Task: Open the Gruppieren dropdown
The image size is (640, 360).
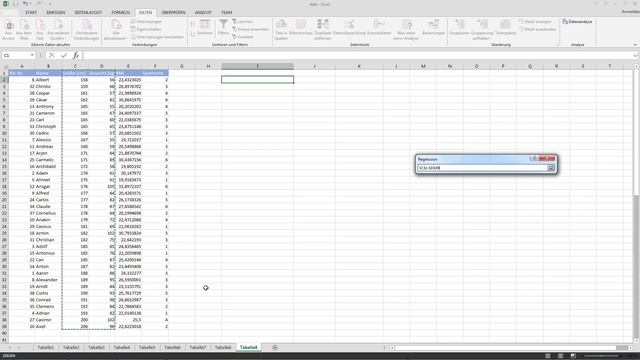Action: click(460, 29)
